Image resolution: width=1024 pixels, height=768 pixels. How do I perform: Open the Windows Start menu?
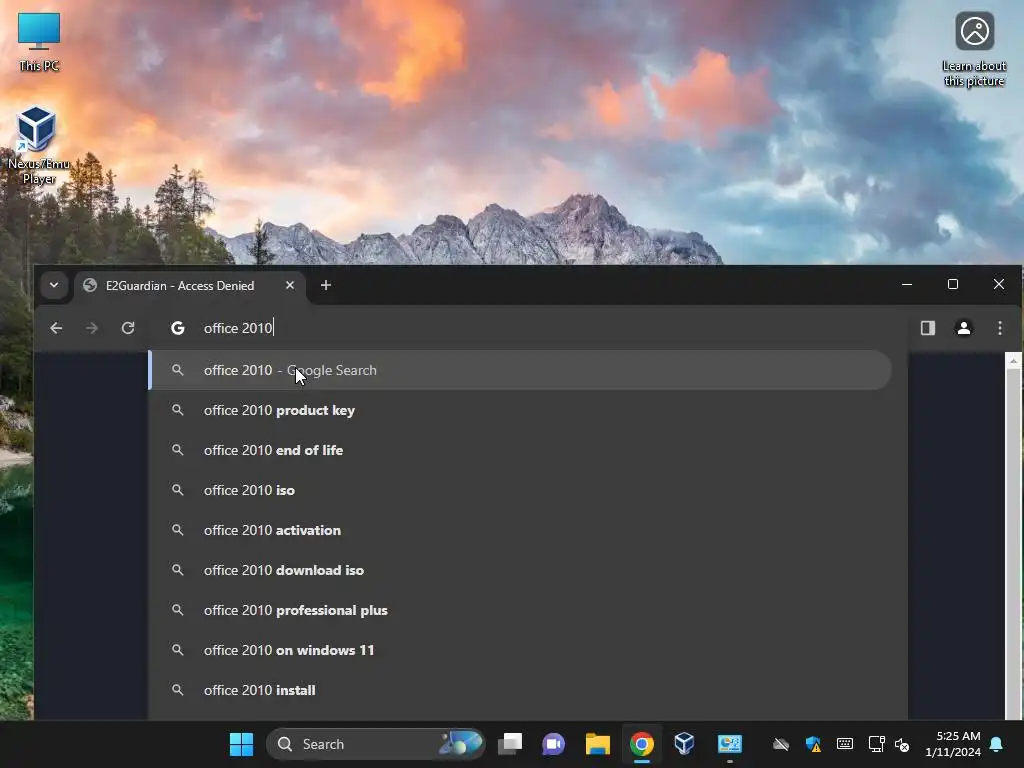point(242,744)
